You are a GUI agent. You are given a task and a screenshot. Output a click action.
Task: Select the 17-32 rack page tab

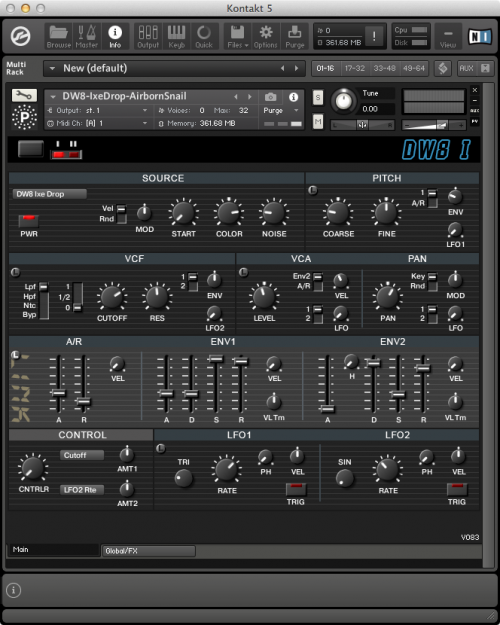click(354, 69)
